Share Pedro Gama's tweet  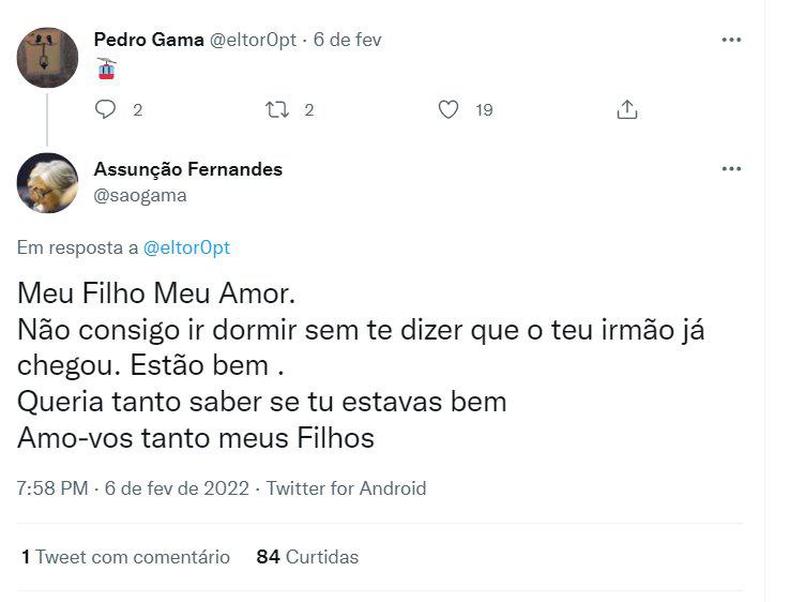pyautogui.click(x=627, y=110)
